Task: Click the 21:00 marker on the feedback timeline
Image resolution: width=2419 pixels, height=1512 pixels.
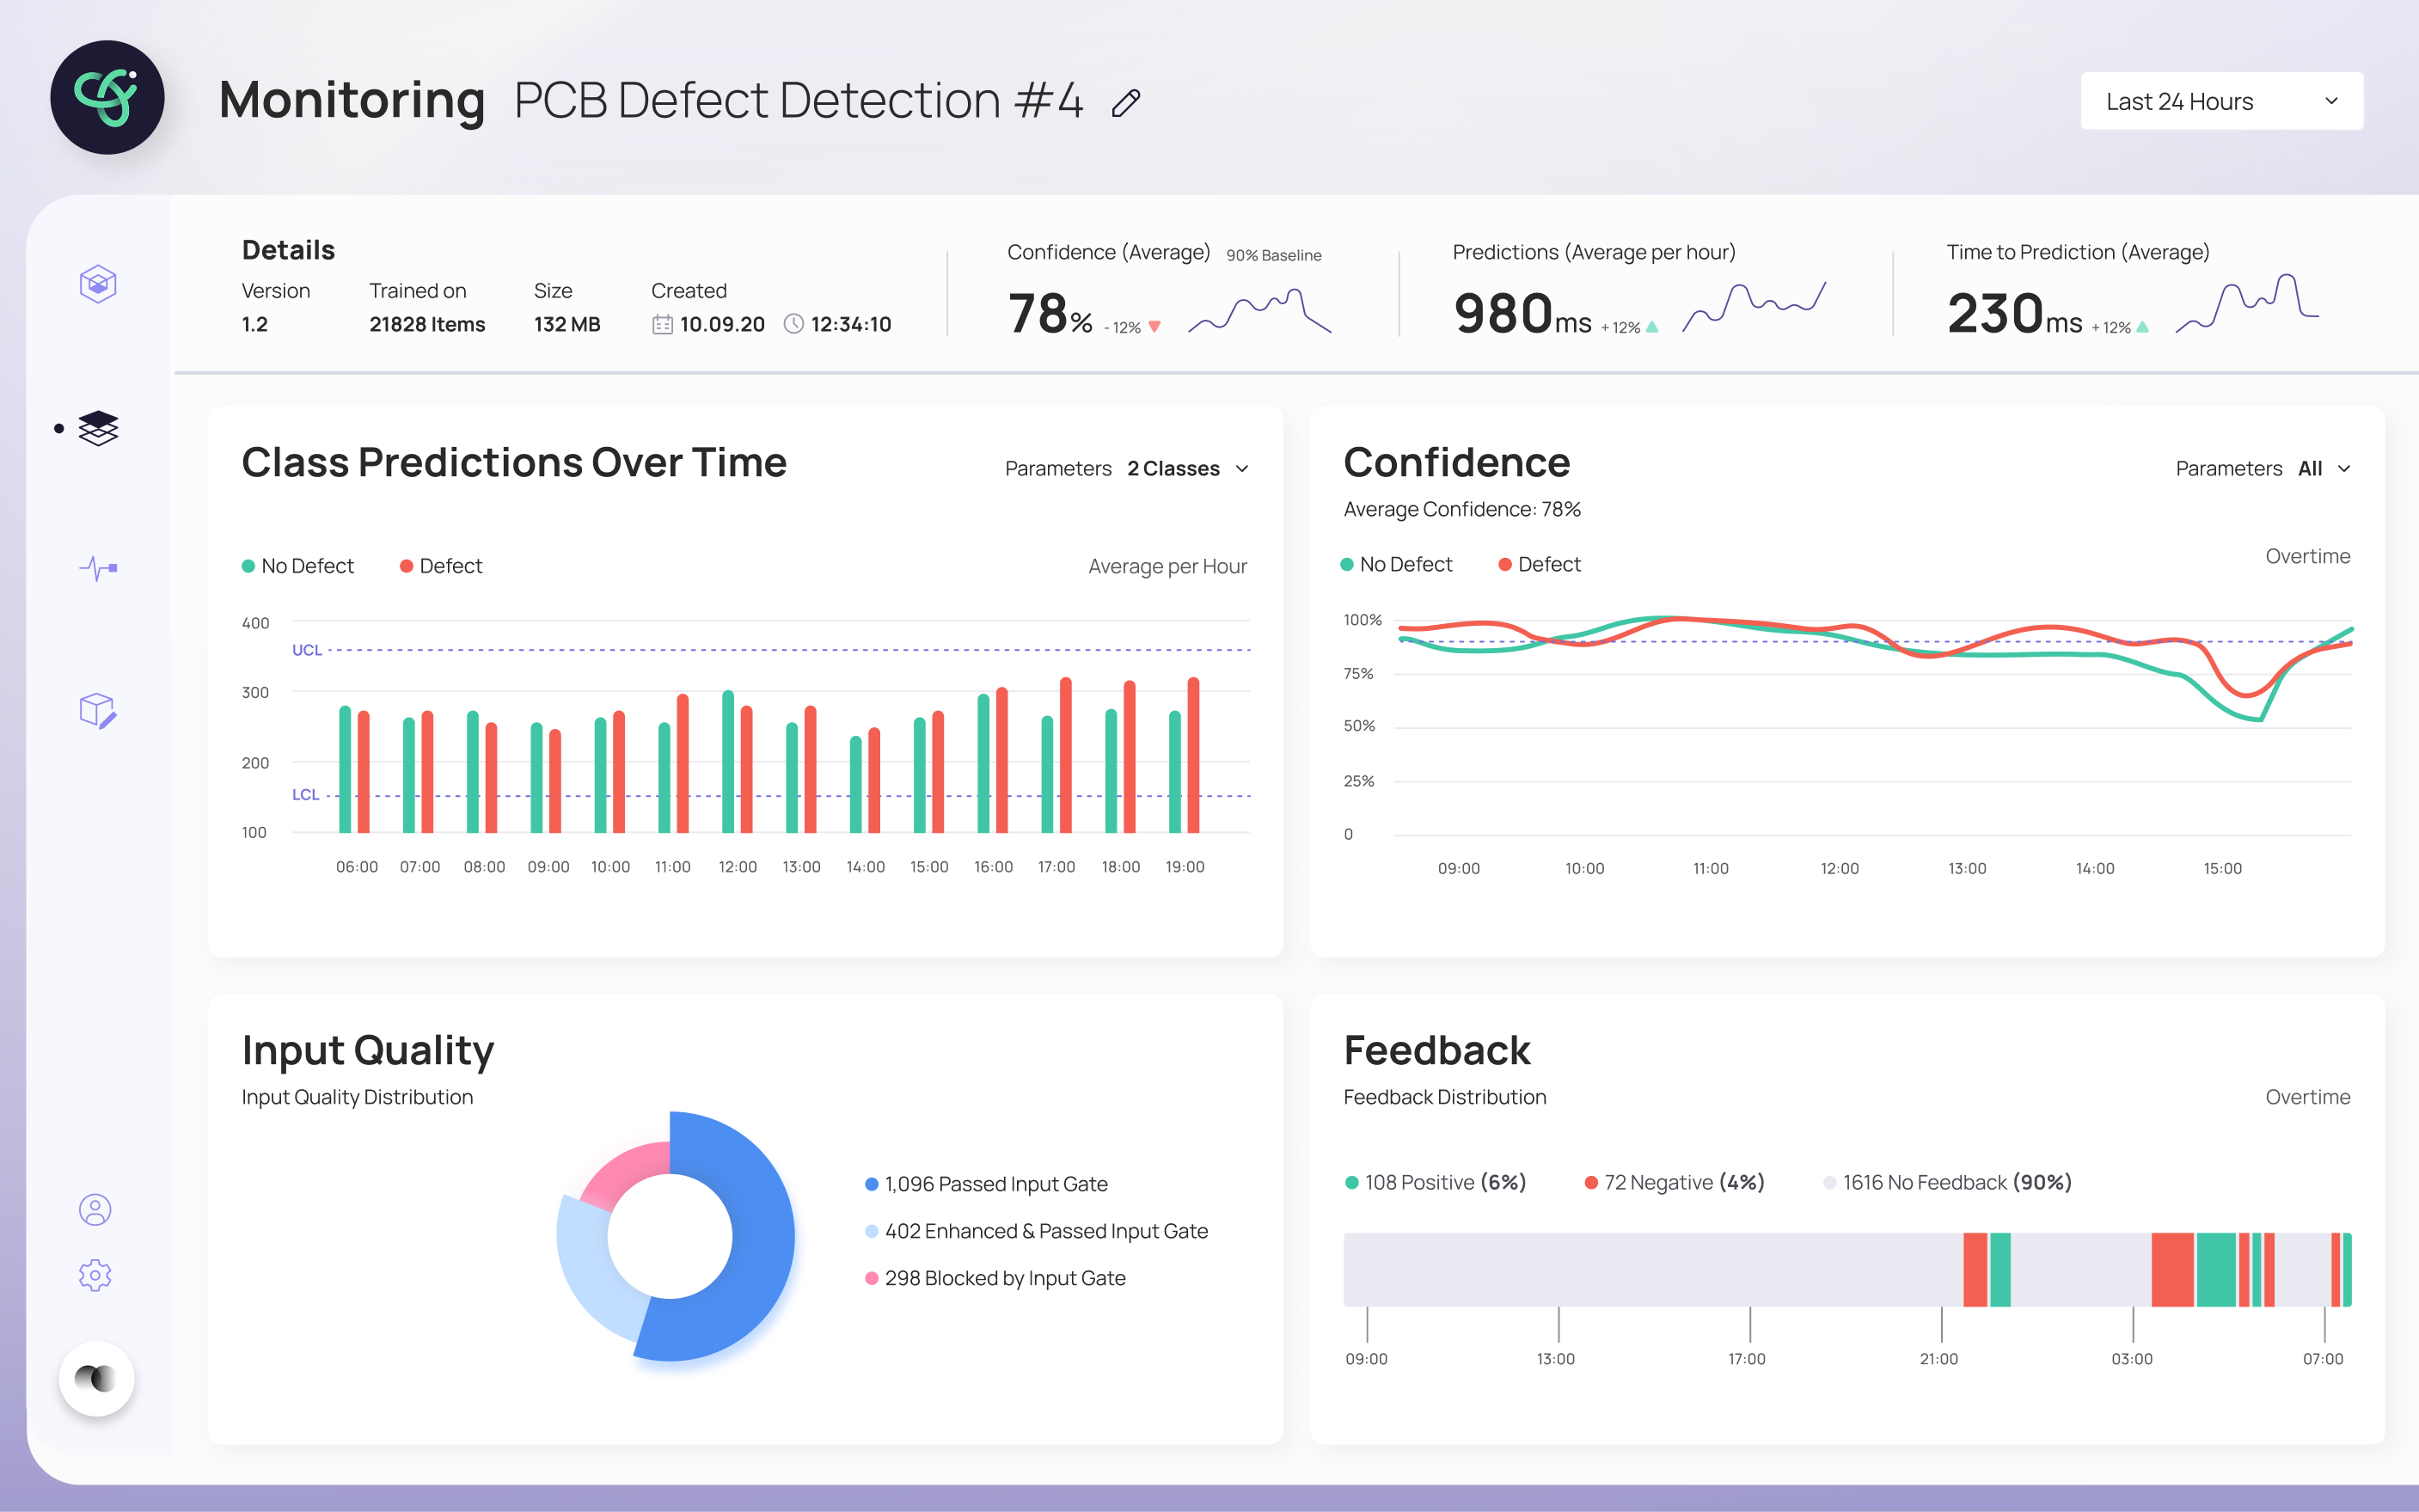Action: [x=1939, y=1358]
